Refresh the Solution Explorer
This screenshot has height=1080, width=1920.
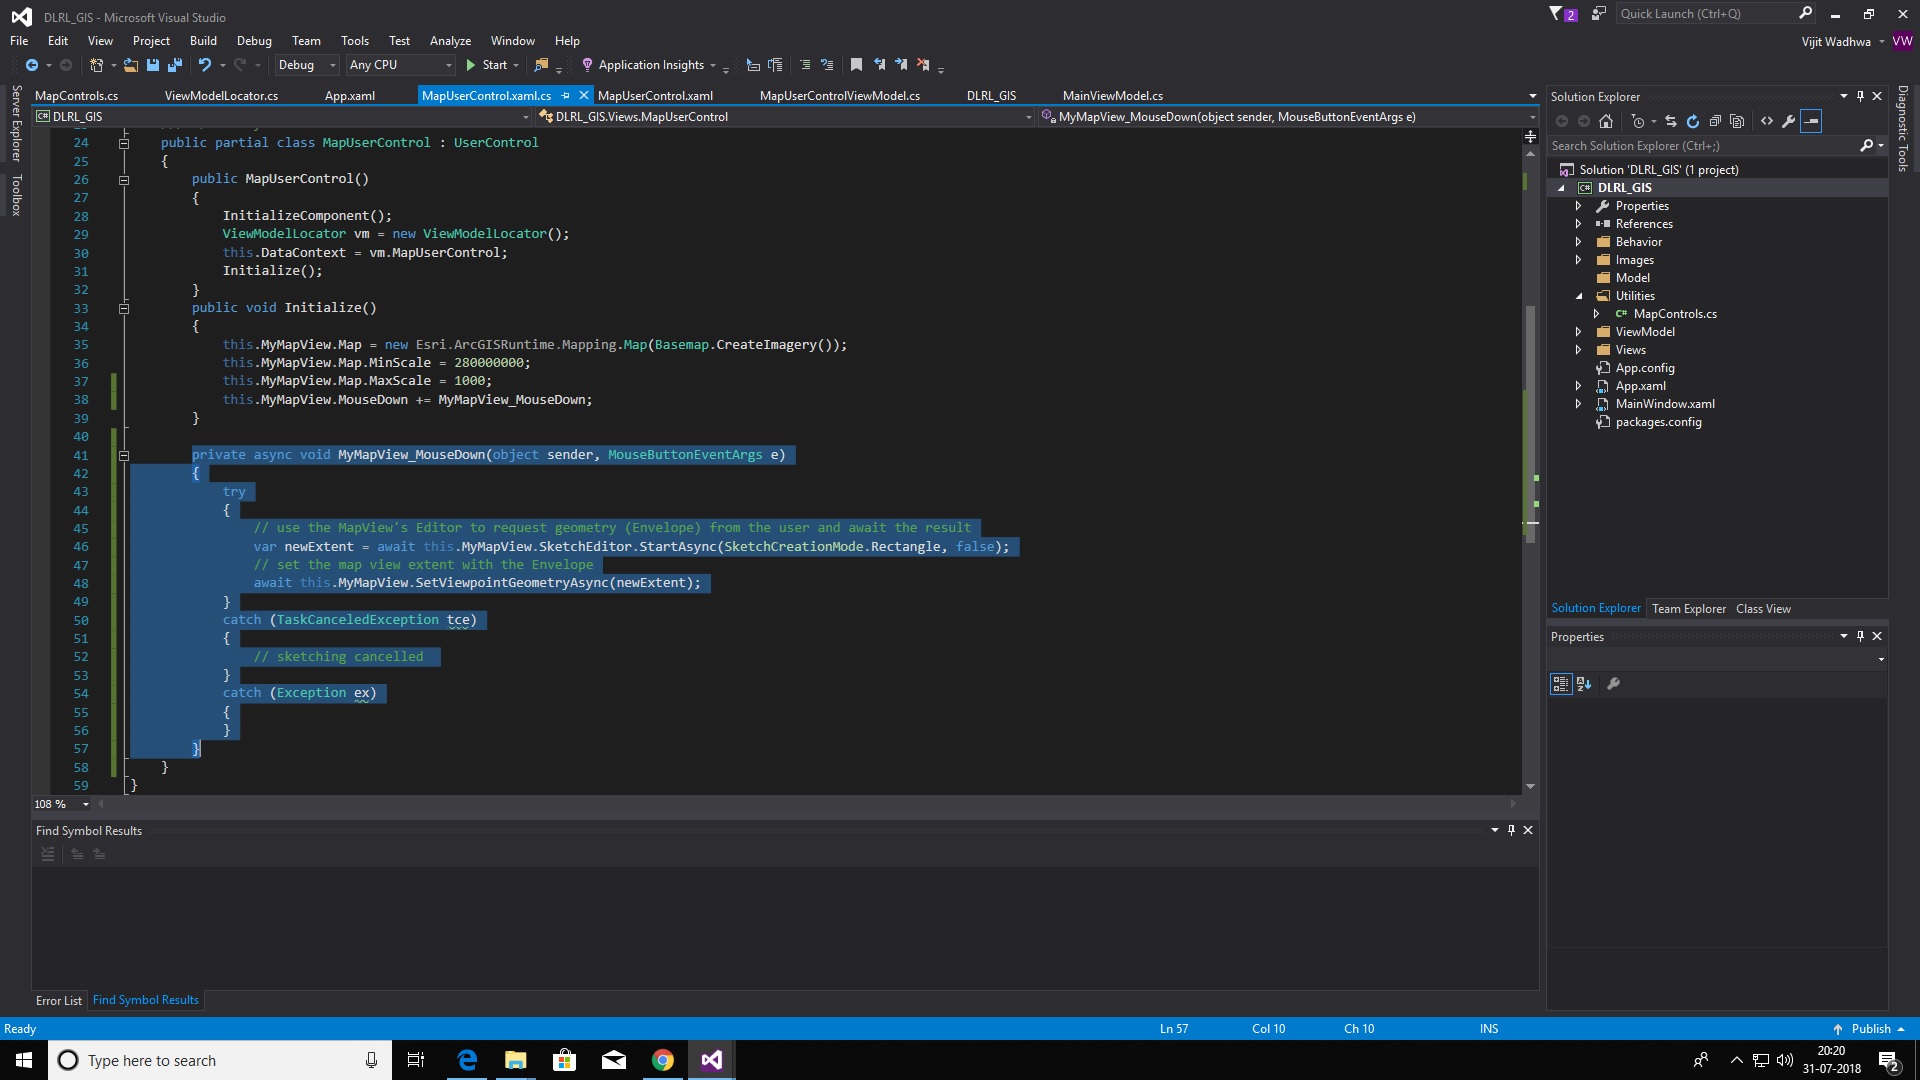click(x=1693, y=121)
